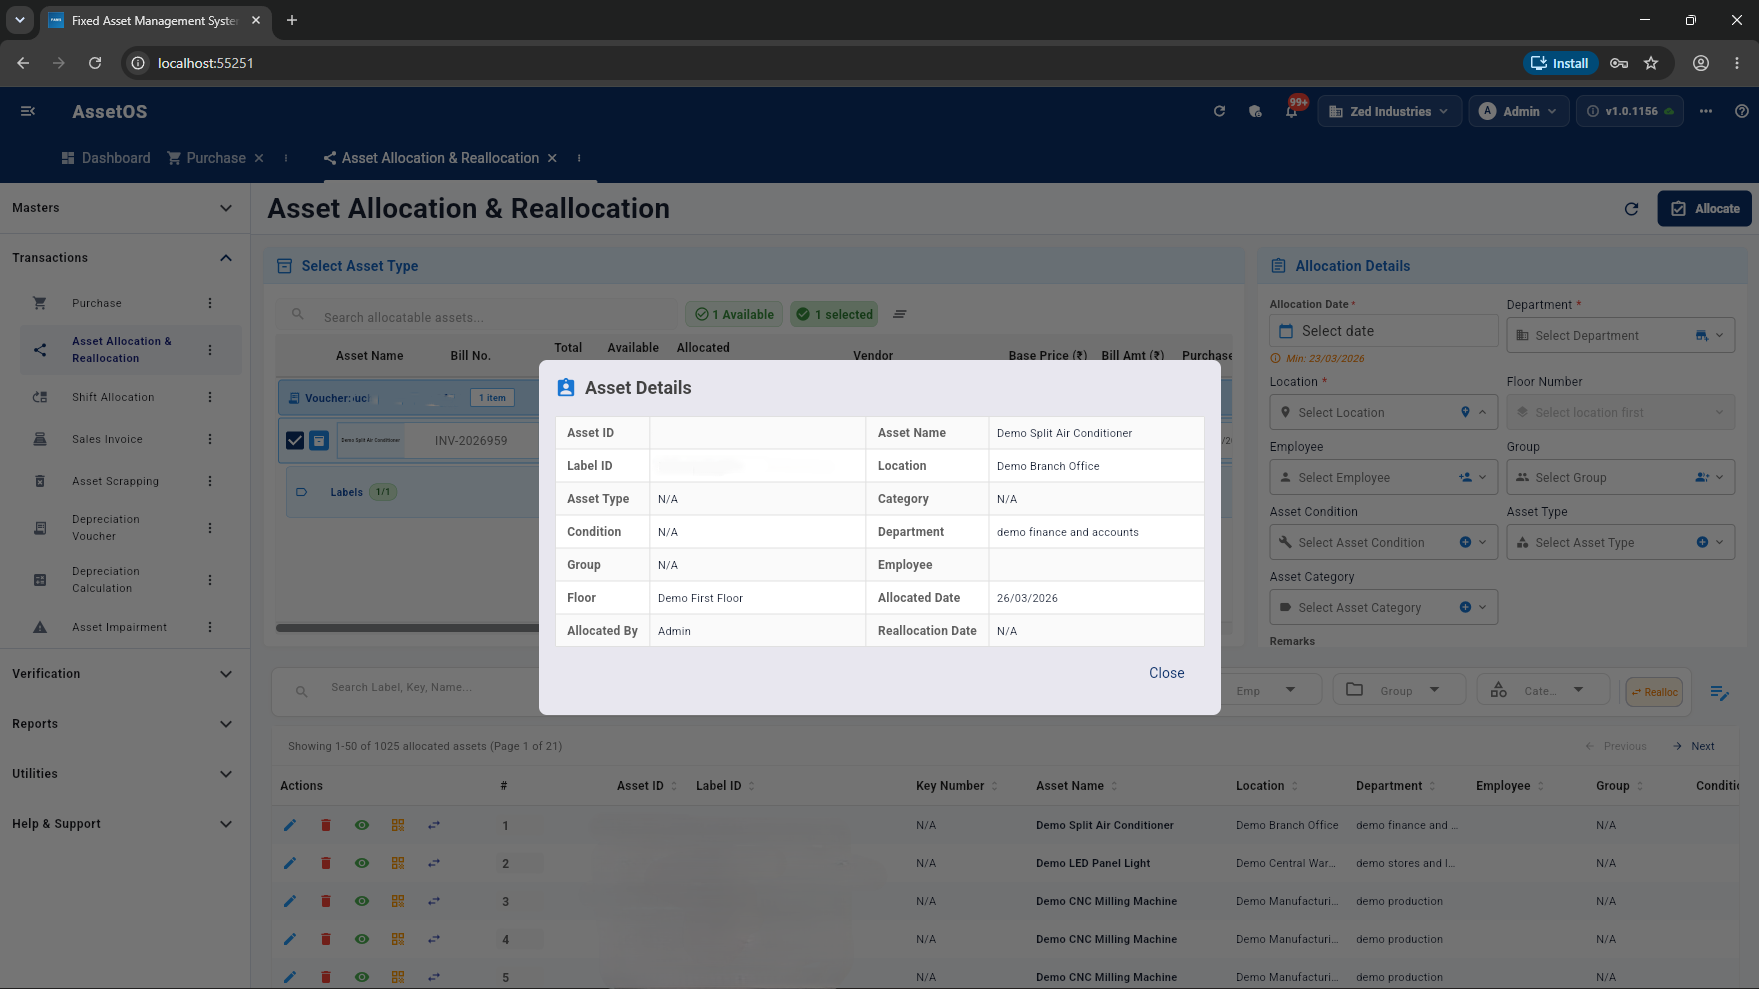Click the list filter icon next to 1 selected
1759x989 pixels.
tap(900, 314)
